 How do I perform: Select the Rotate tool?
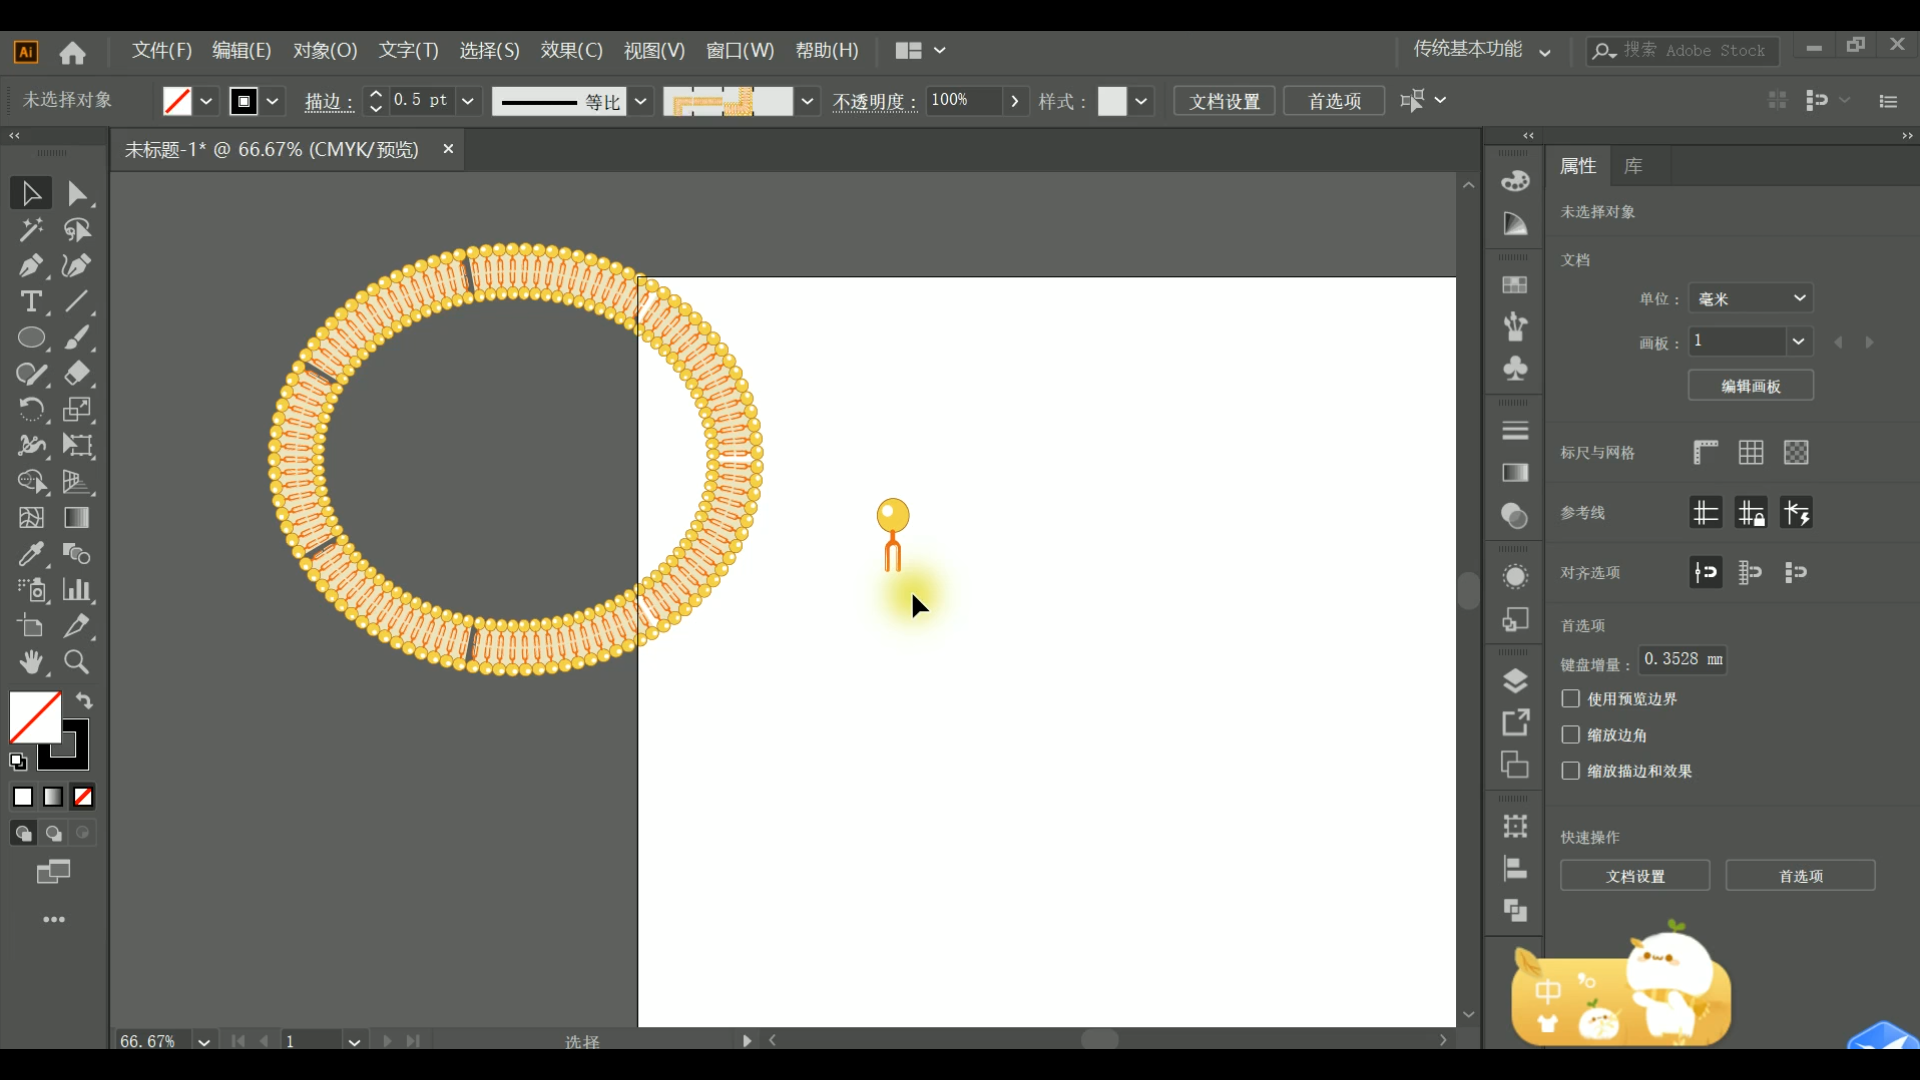click(x=30, y=410)
